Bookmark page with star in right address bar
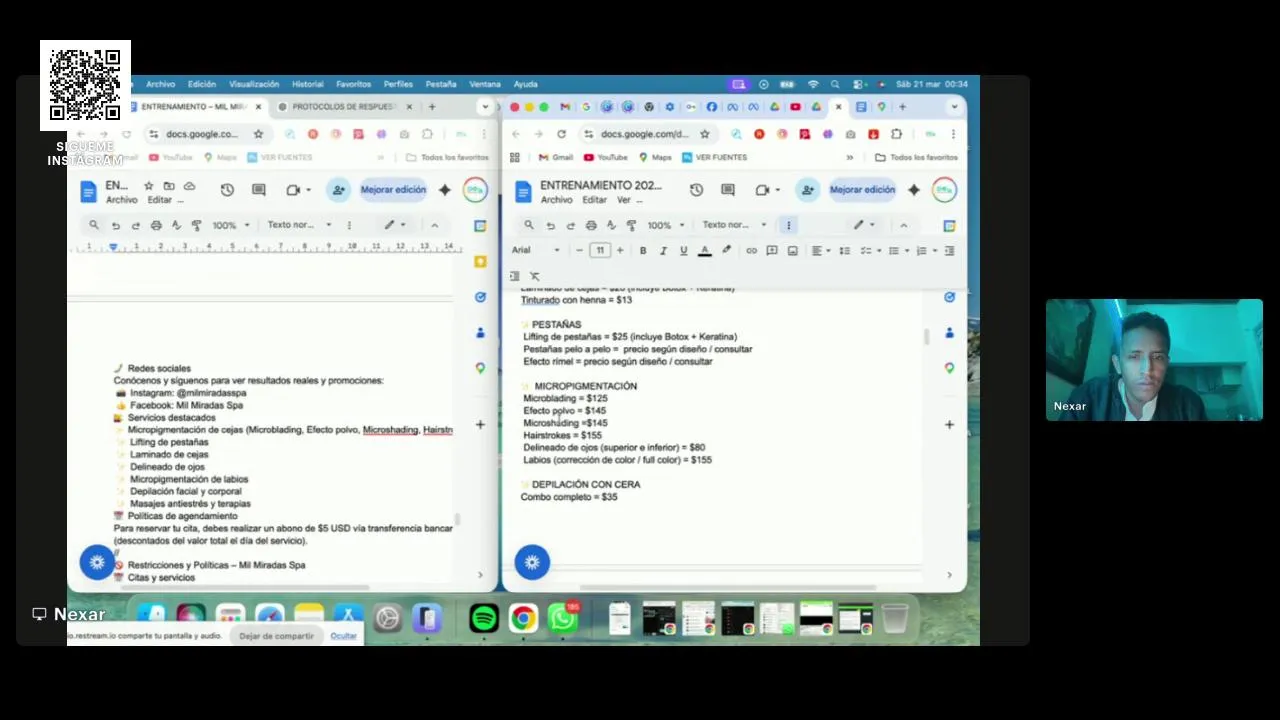1280x720 pixels. pos(704,134)
